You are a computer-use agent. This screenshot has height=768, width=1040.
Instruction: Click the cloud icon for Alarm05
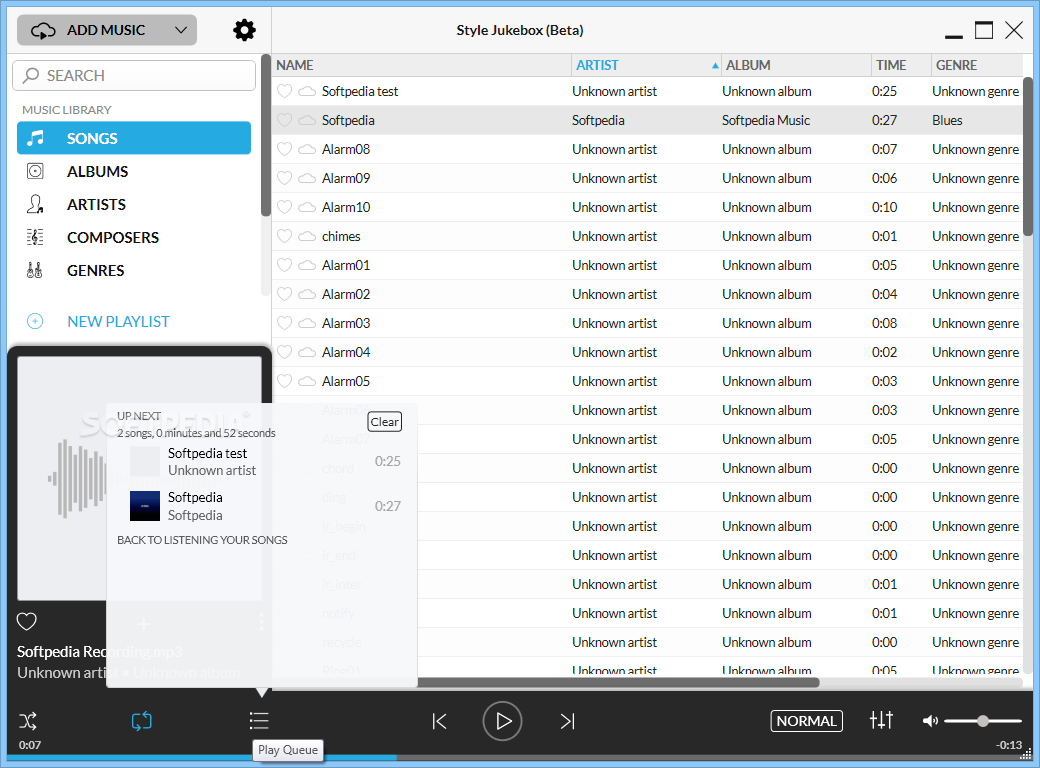306,381
